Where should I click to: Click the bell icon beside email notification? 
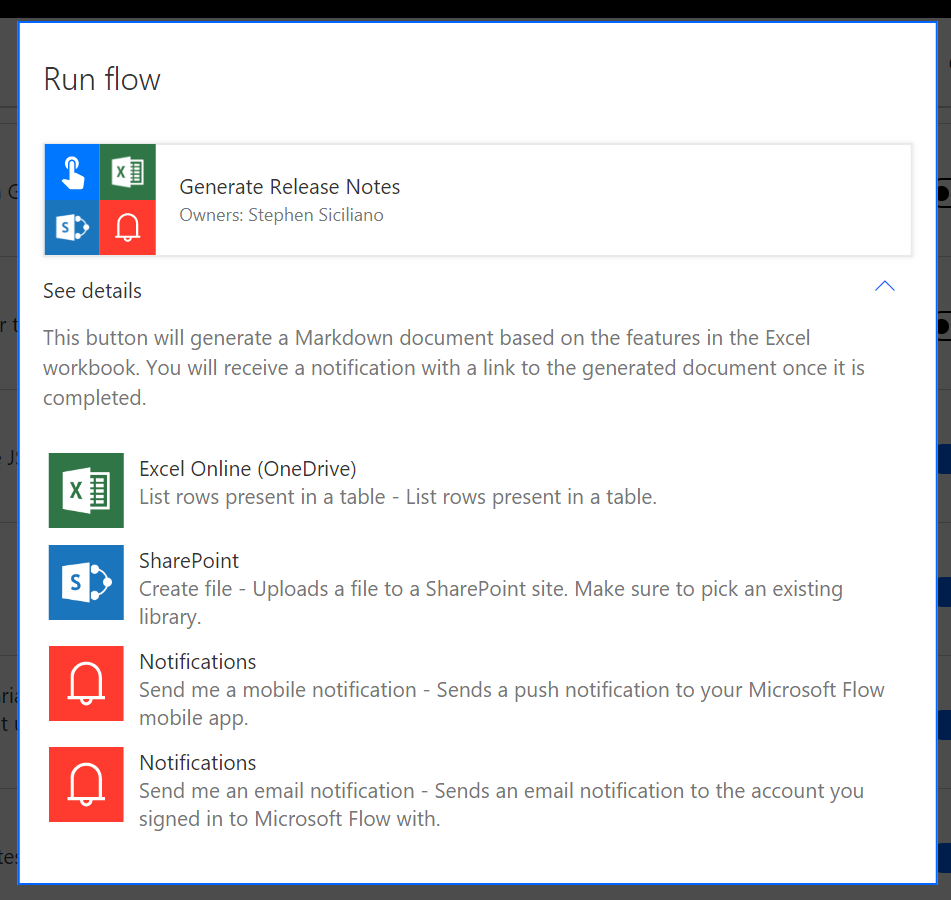pos(86,784)
